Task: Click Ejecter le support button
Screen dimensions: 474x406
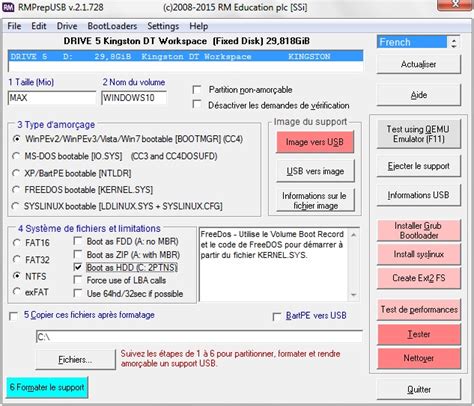Action: tap(419, 166)
